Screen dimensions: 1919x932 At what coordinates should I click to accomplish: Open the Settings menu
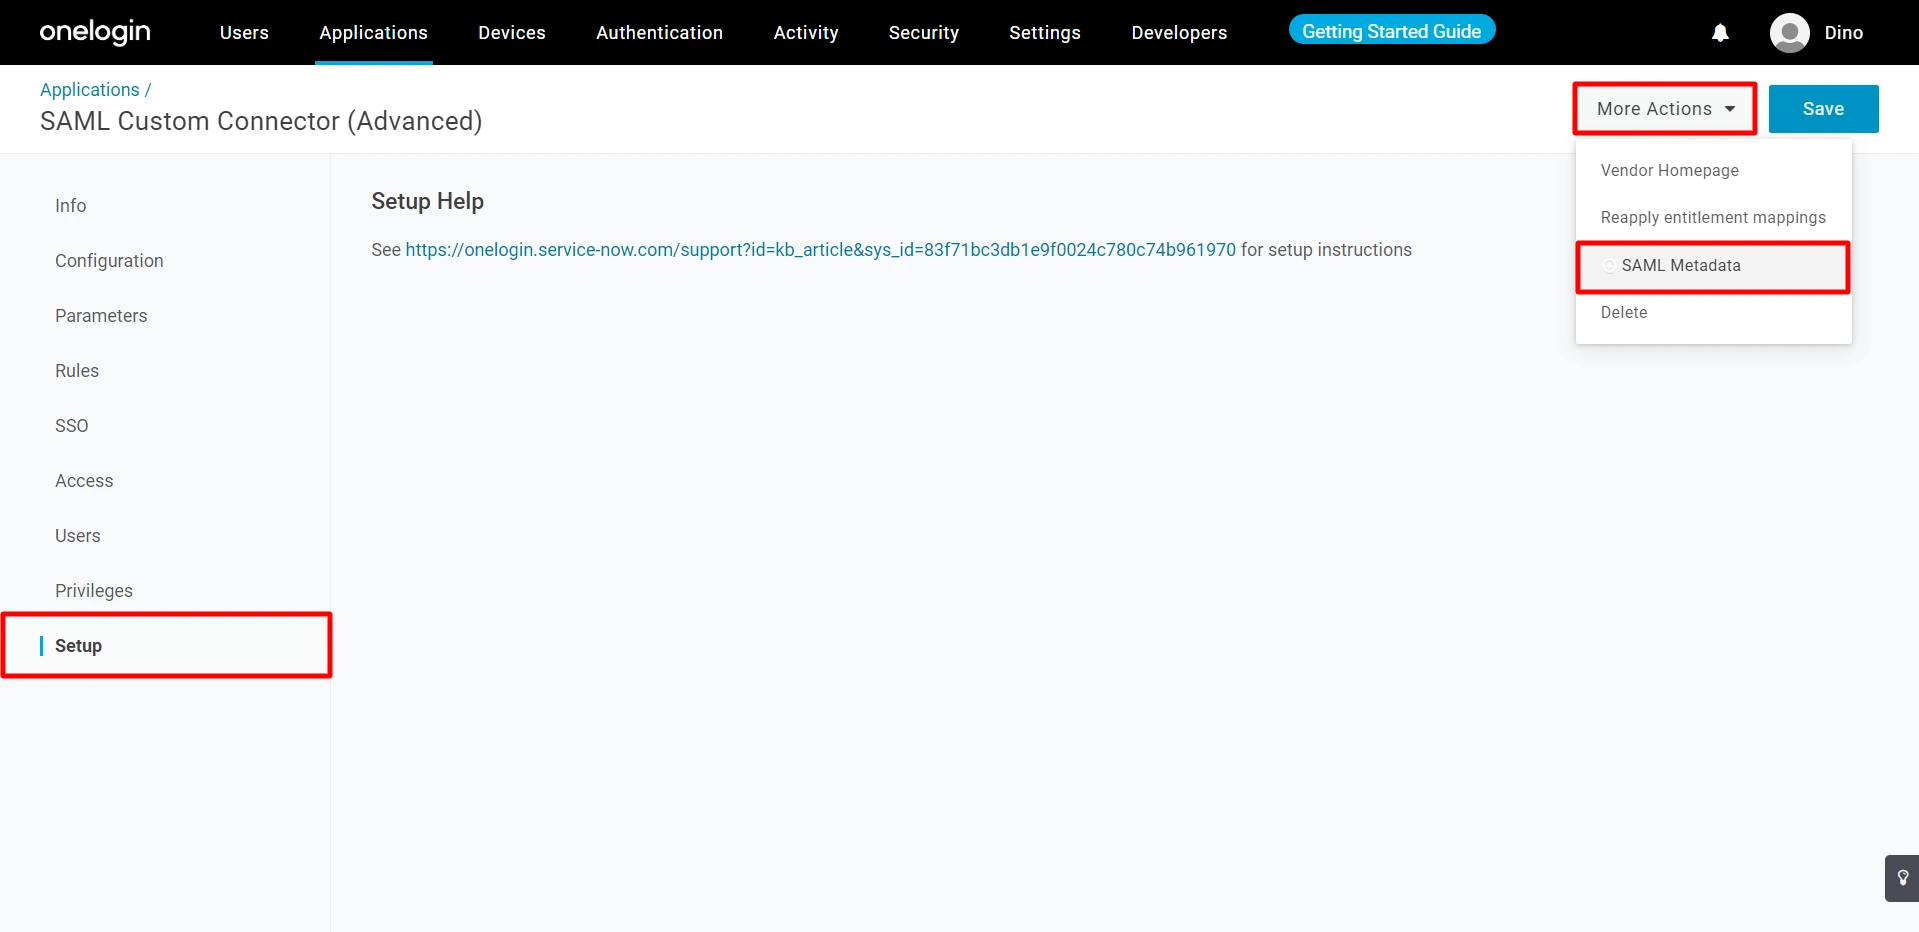1044,33
